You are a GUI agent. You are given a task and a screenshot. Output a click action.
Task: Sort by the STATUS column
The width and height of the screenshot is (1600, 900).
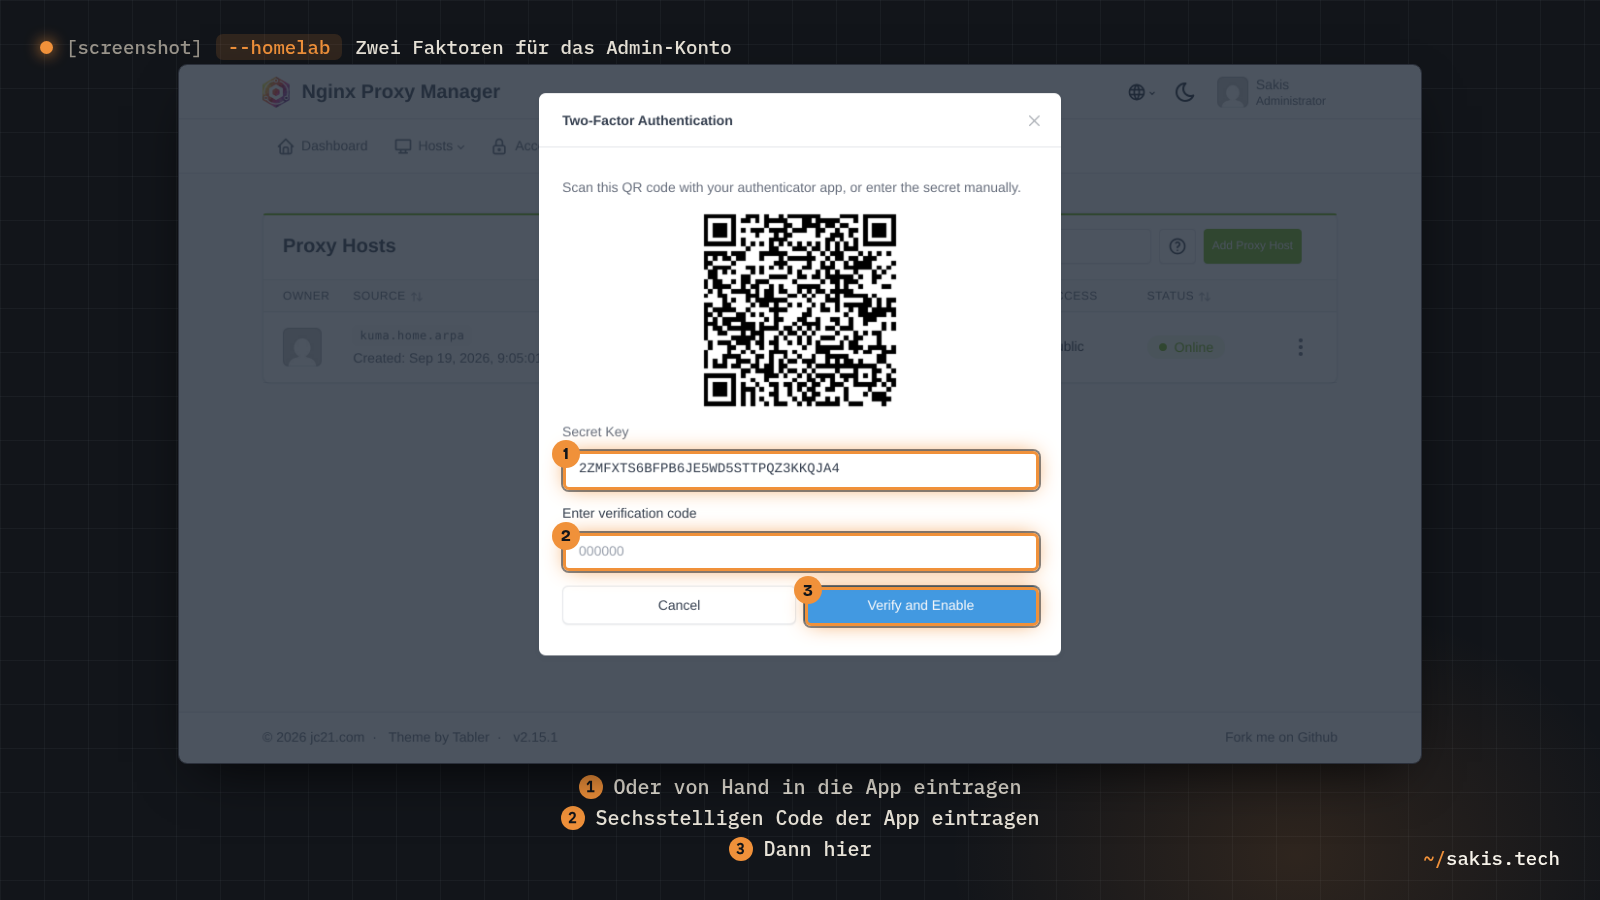tap(1179, 296)
